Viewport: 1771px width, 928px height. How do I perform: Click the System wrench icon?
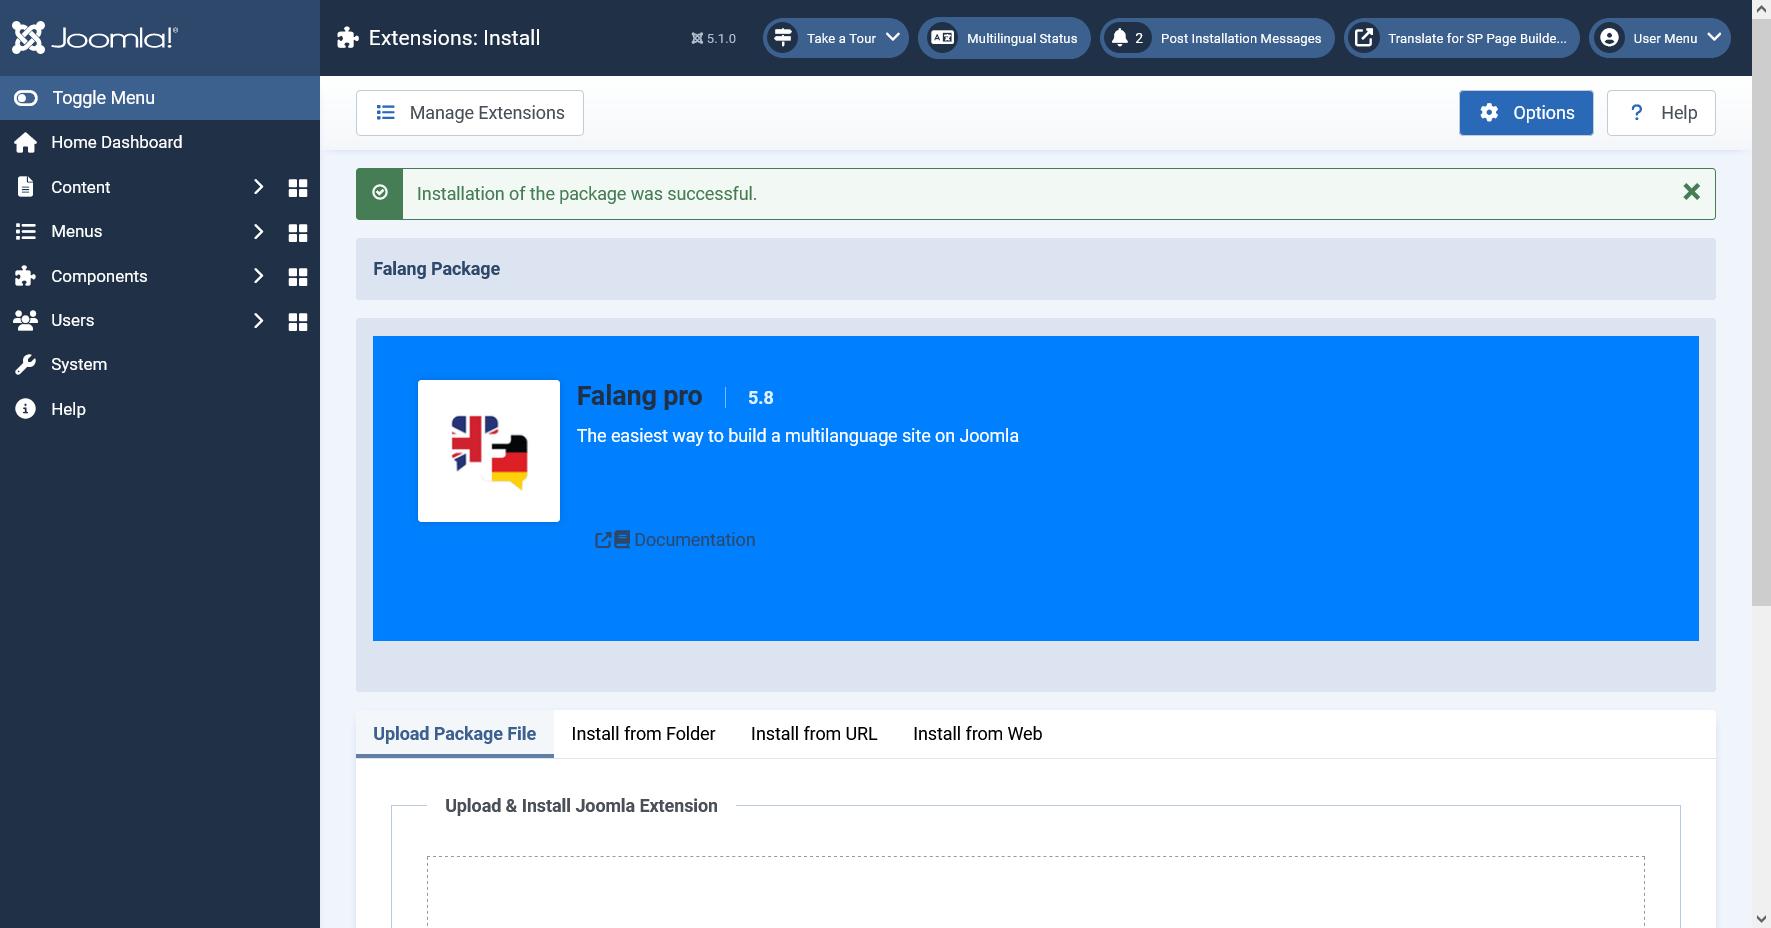coord(26,364)
